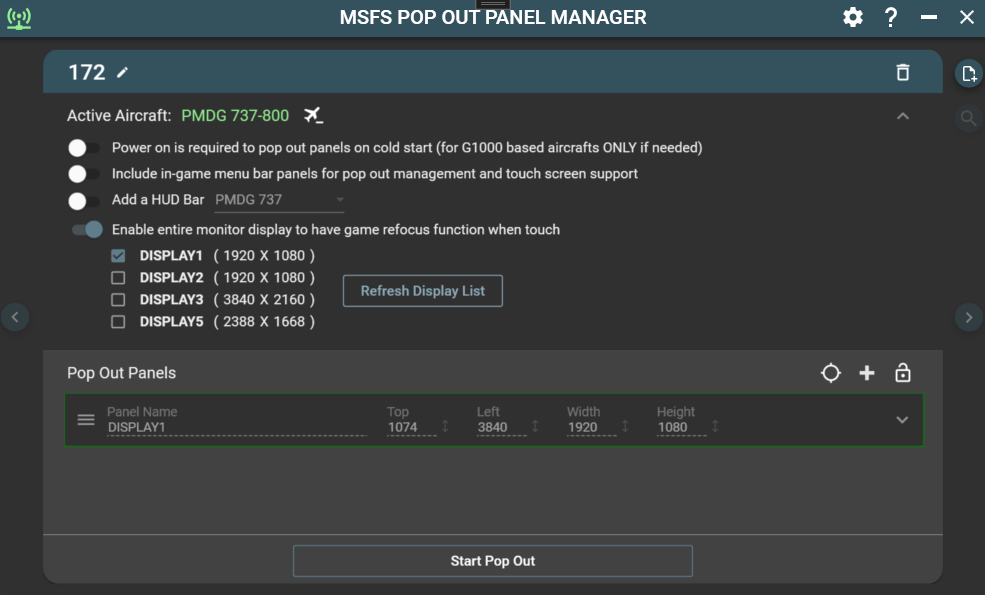Expand the DISPLAY1 panel row chevron
The height and width of the screenshot is (595, 985).
coord(903,419)
